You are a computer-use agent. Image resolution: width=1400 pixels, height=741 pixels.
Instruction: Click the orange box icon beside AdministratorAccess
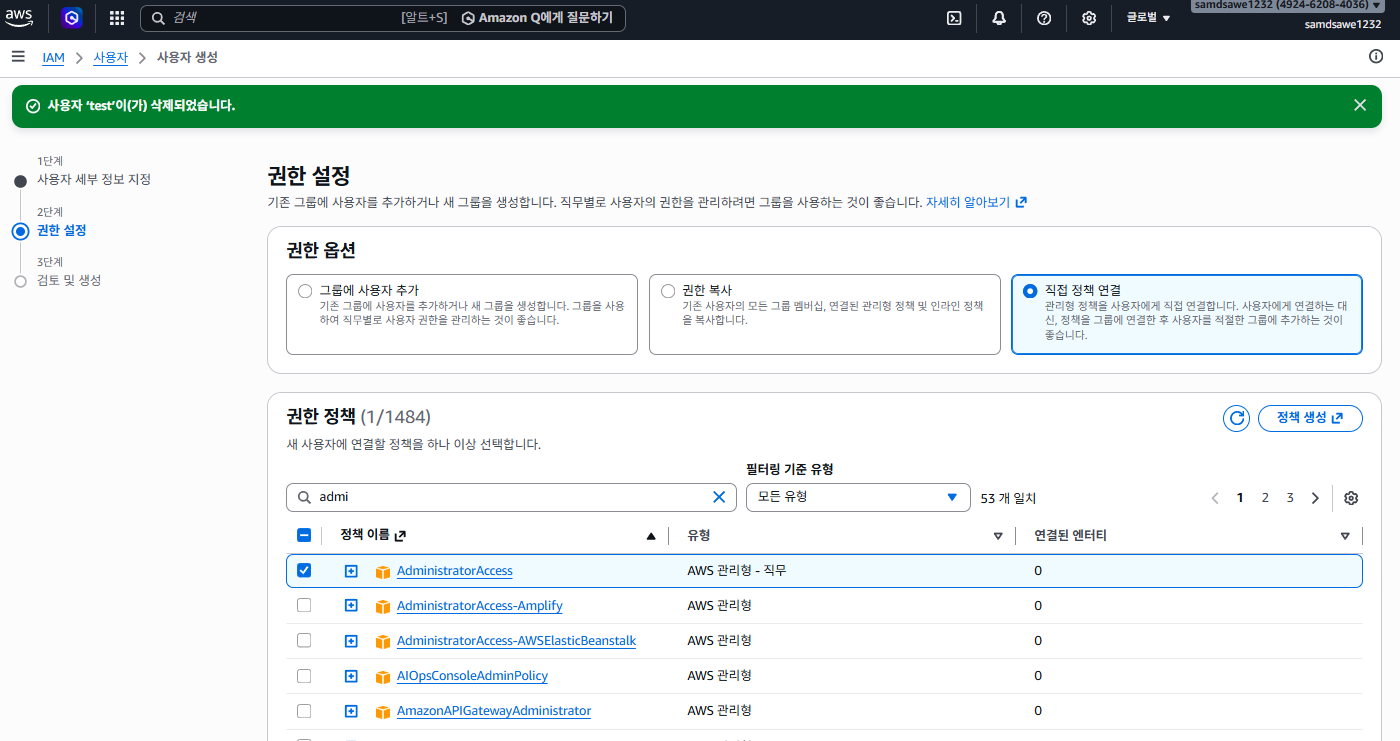pyautogui.click(x=382, y=572)
